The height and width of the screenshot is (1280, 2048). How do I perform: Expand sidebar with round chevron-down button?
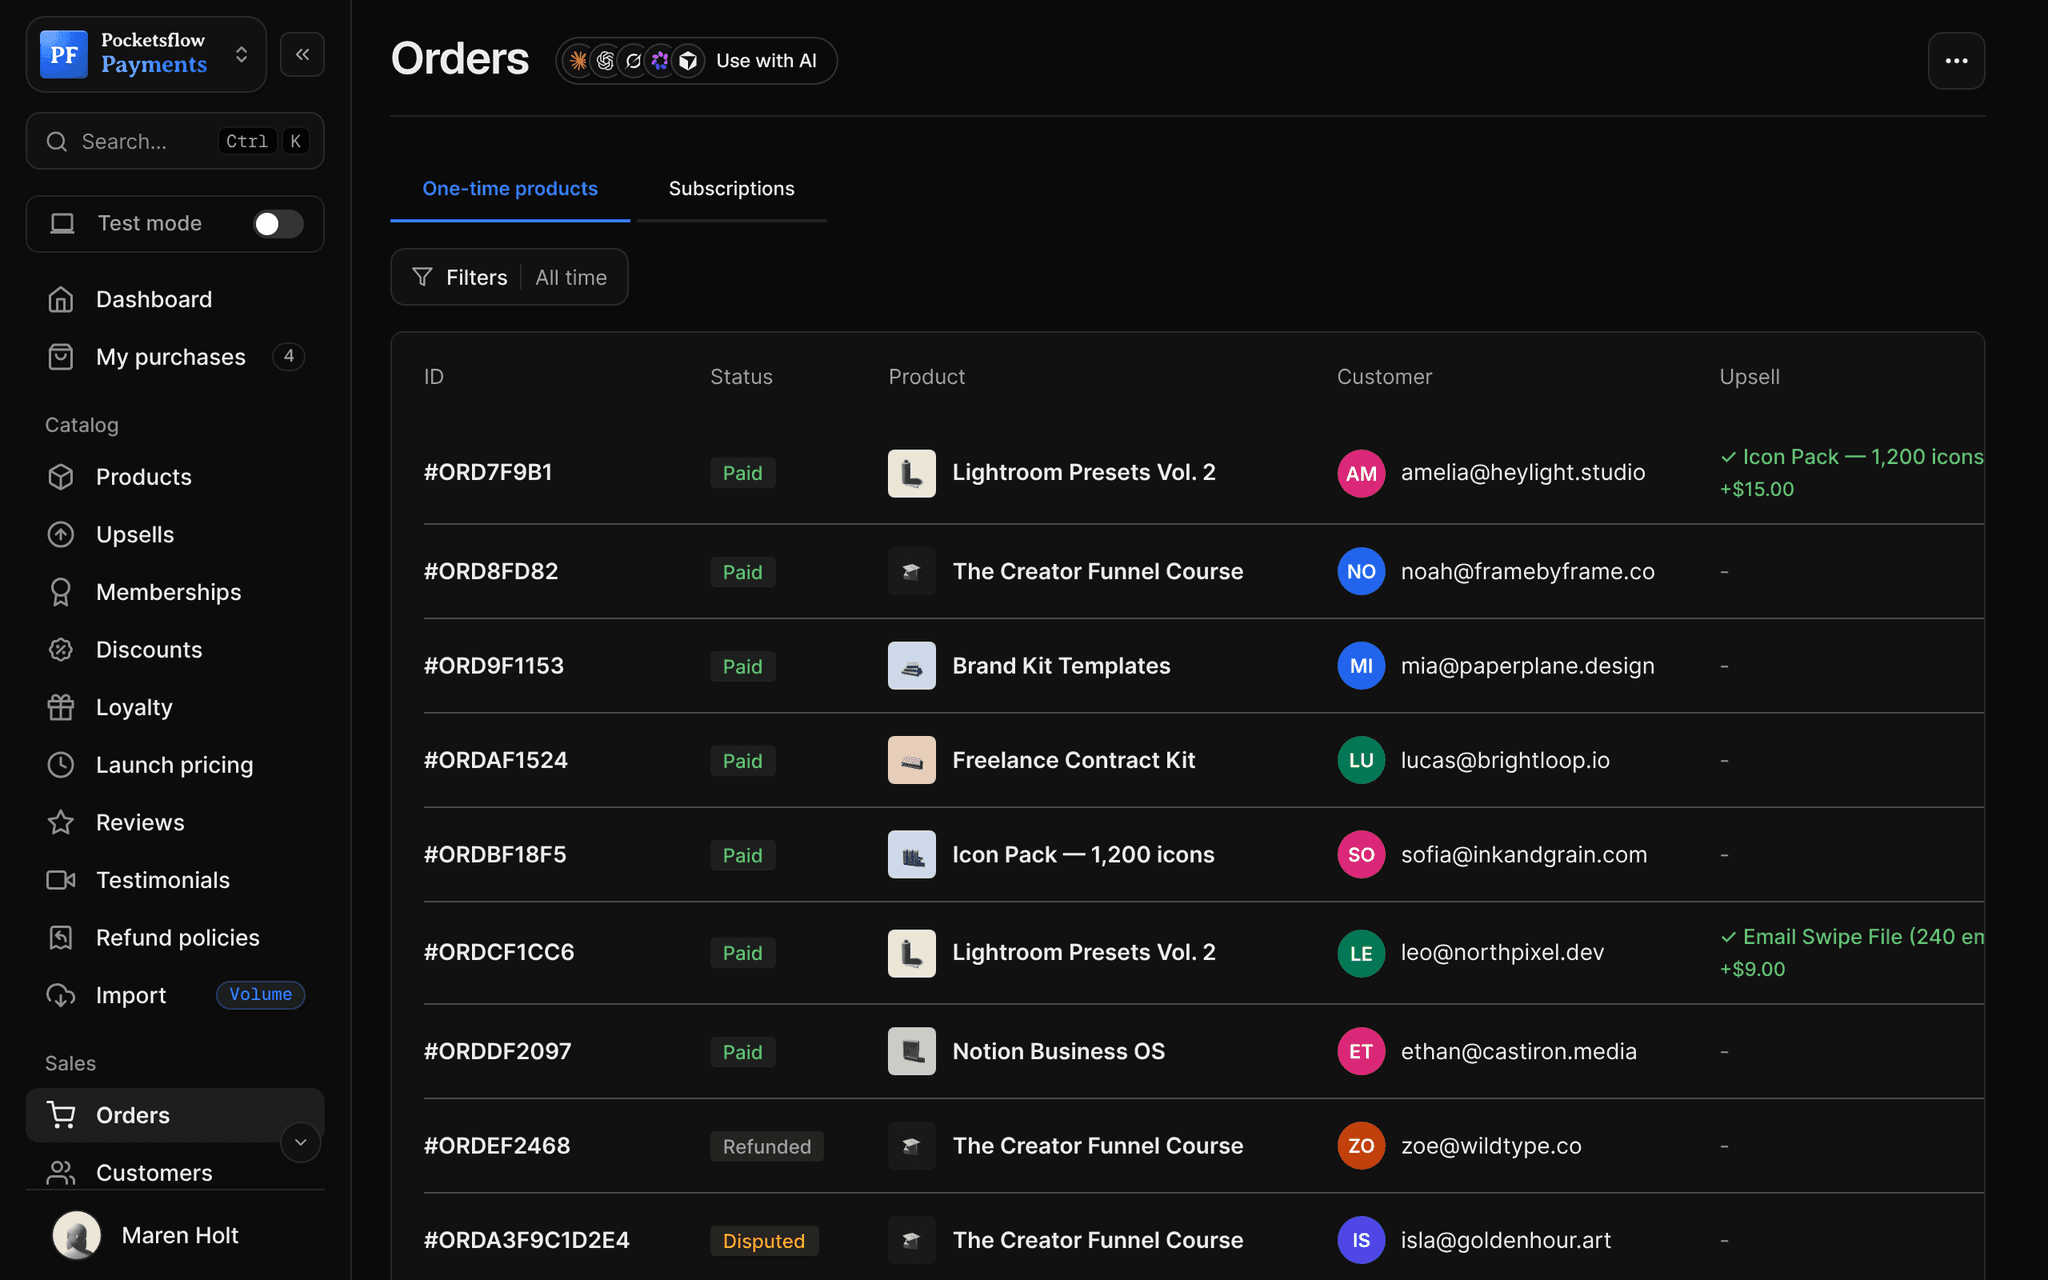pos(300,1142)
